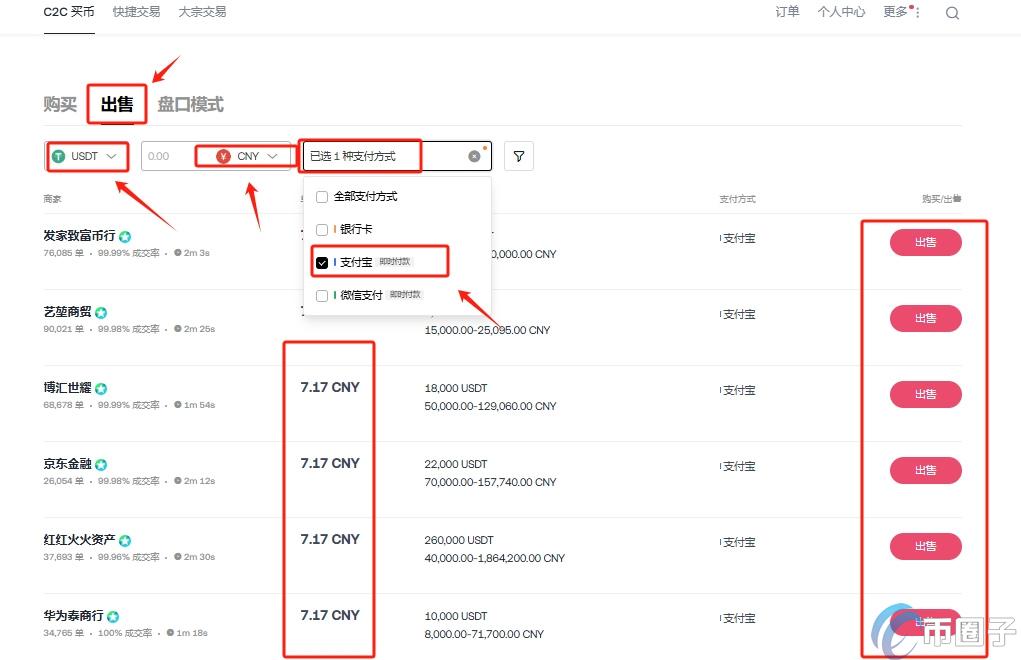The width and height of the screenshot is (1021, 660).
Task: Uncheck the 支付宝 payment checkbox
Action: (322, 262)
